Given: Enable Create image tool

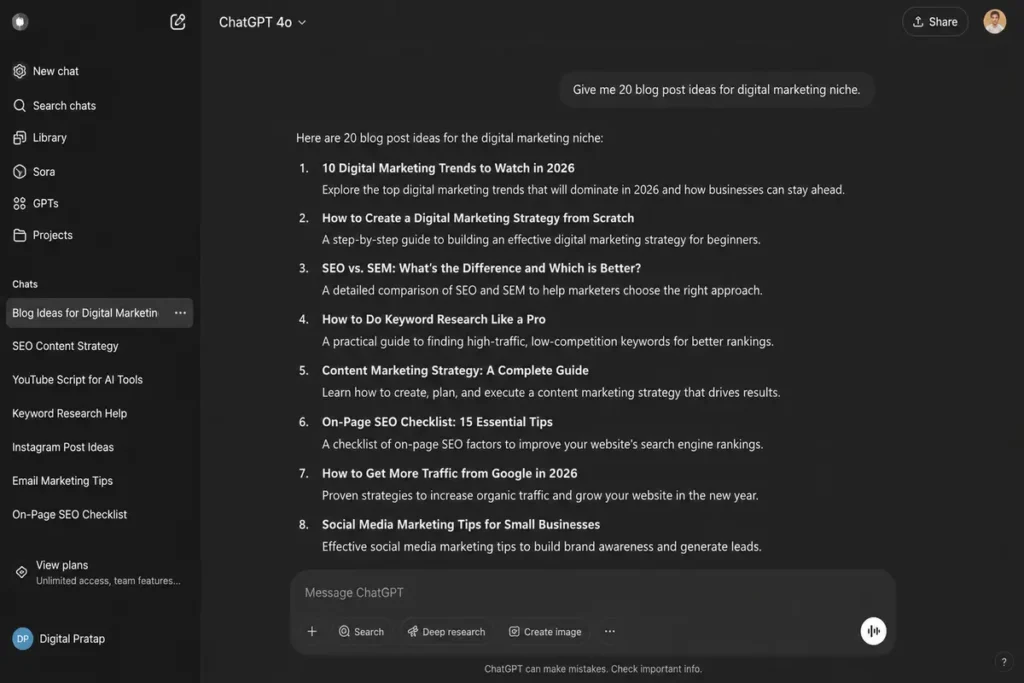Looking at the screenshot, I should click(545, 631).
